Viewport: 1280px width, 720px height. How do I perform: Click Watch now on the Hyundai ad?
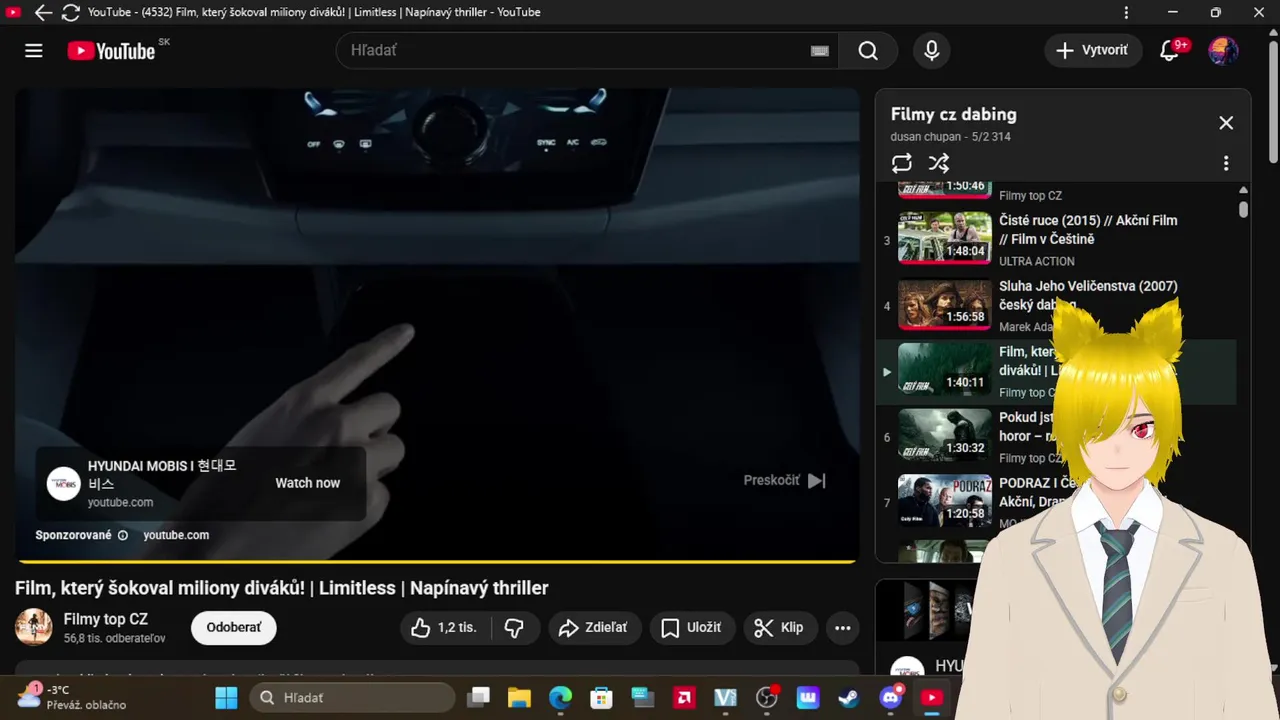(308, 483)
